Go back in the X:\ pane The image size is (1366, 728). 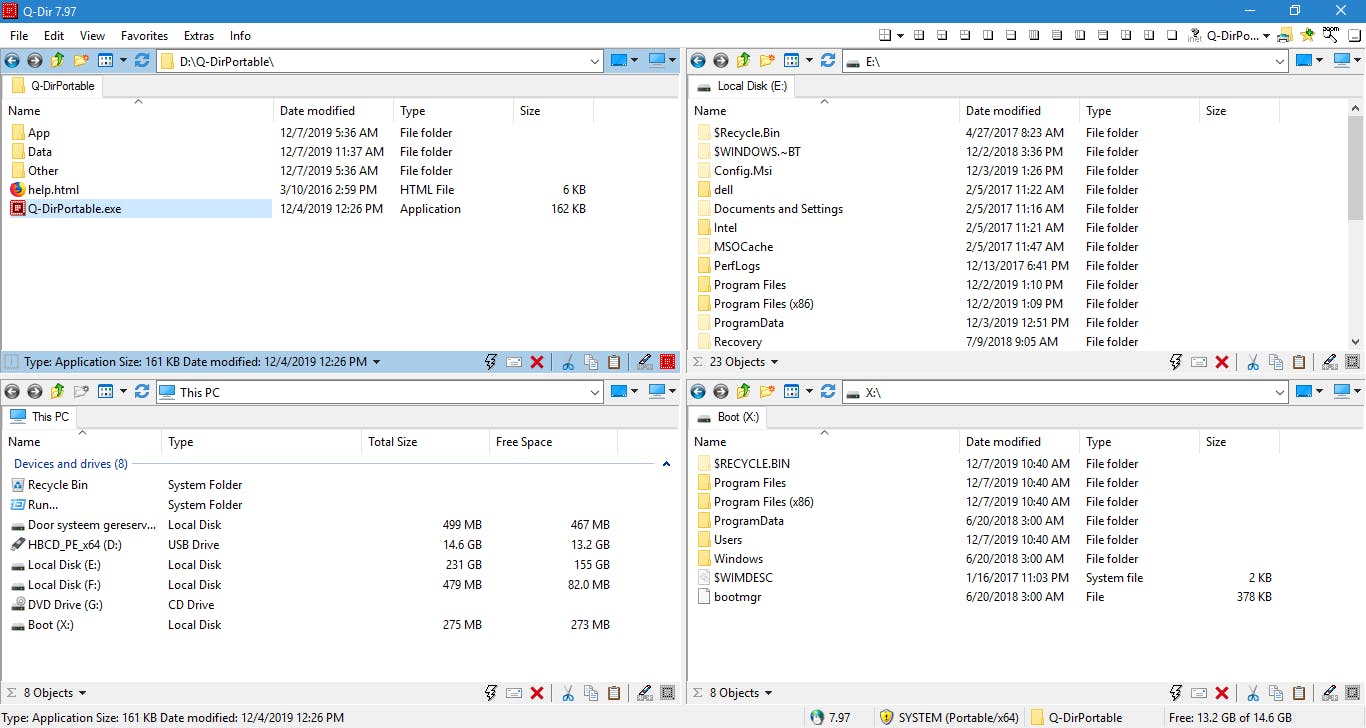click(698, 391)
